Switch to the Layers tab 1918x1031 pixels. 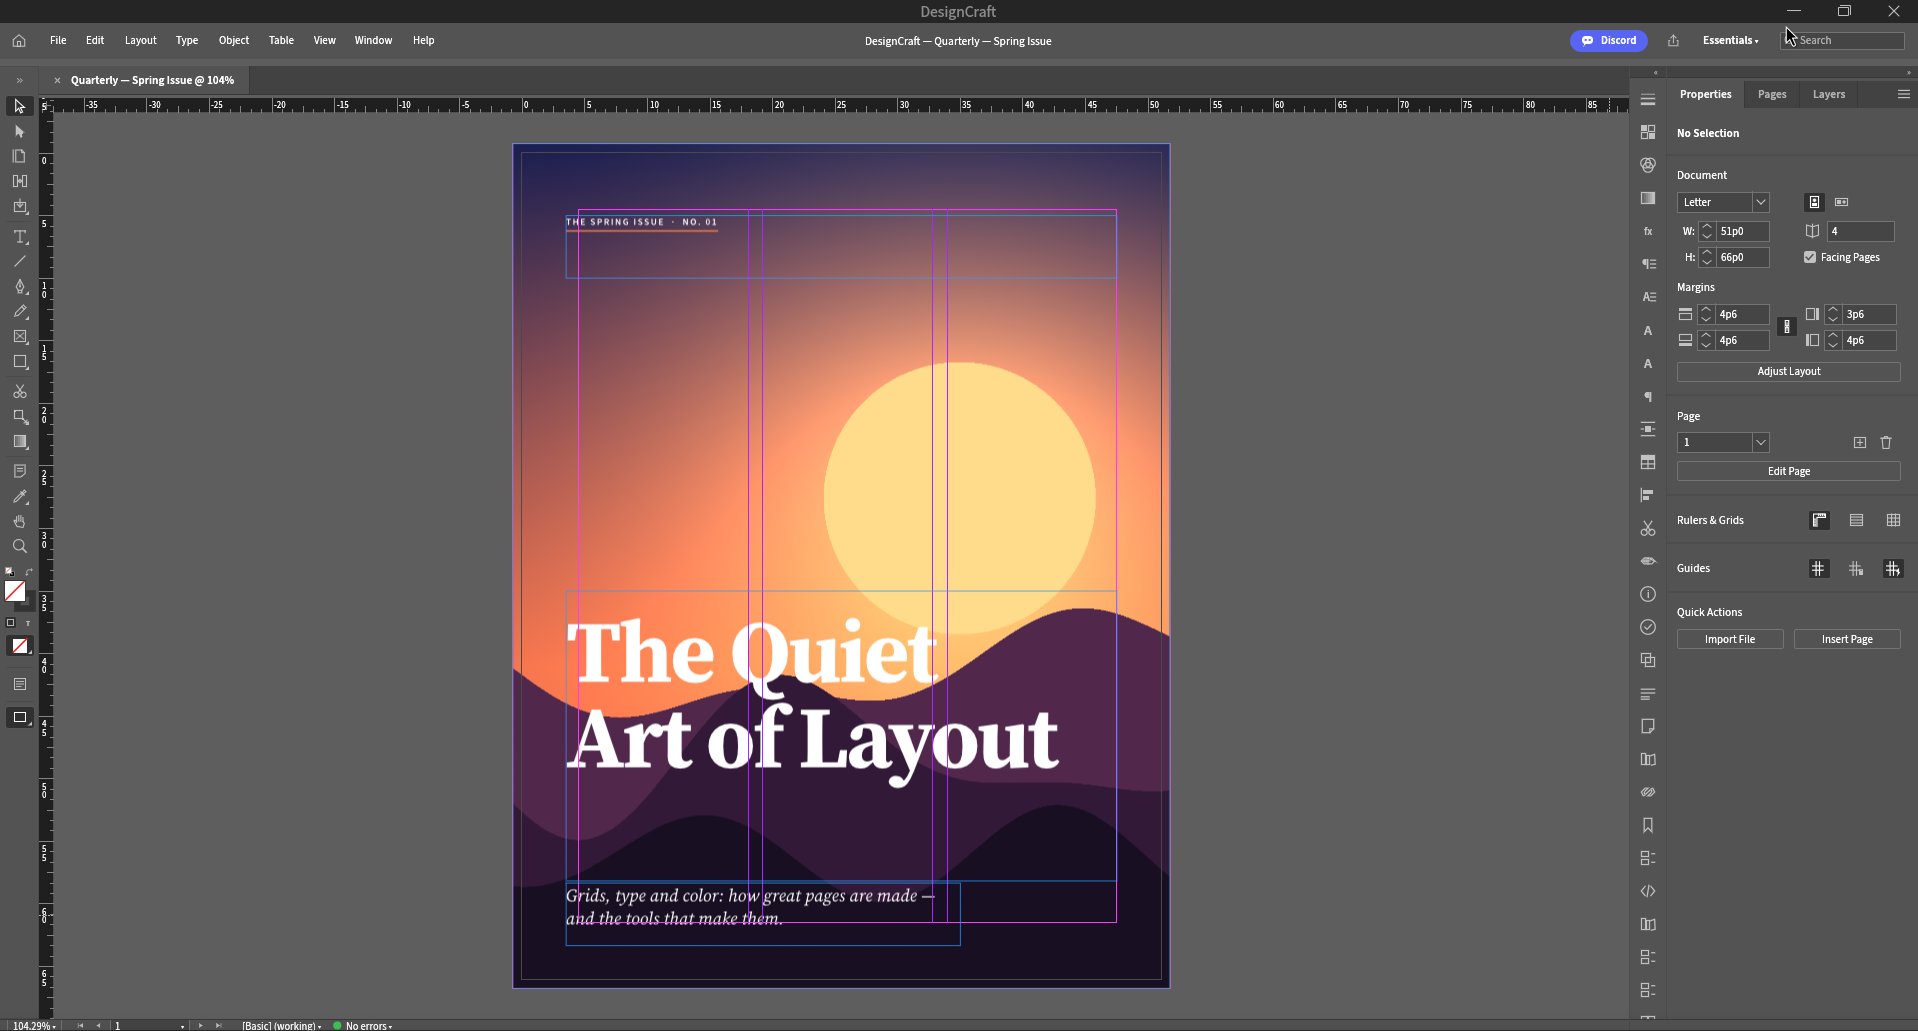coord(1829,94)
